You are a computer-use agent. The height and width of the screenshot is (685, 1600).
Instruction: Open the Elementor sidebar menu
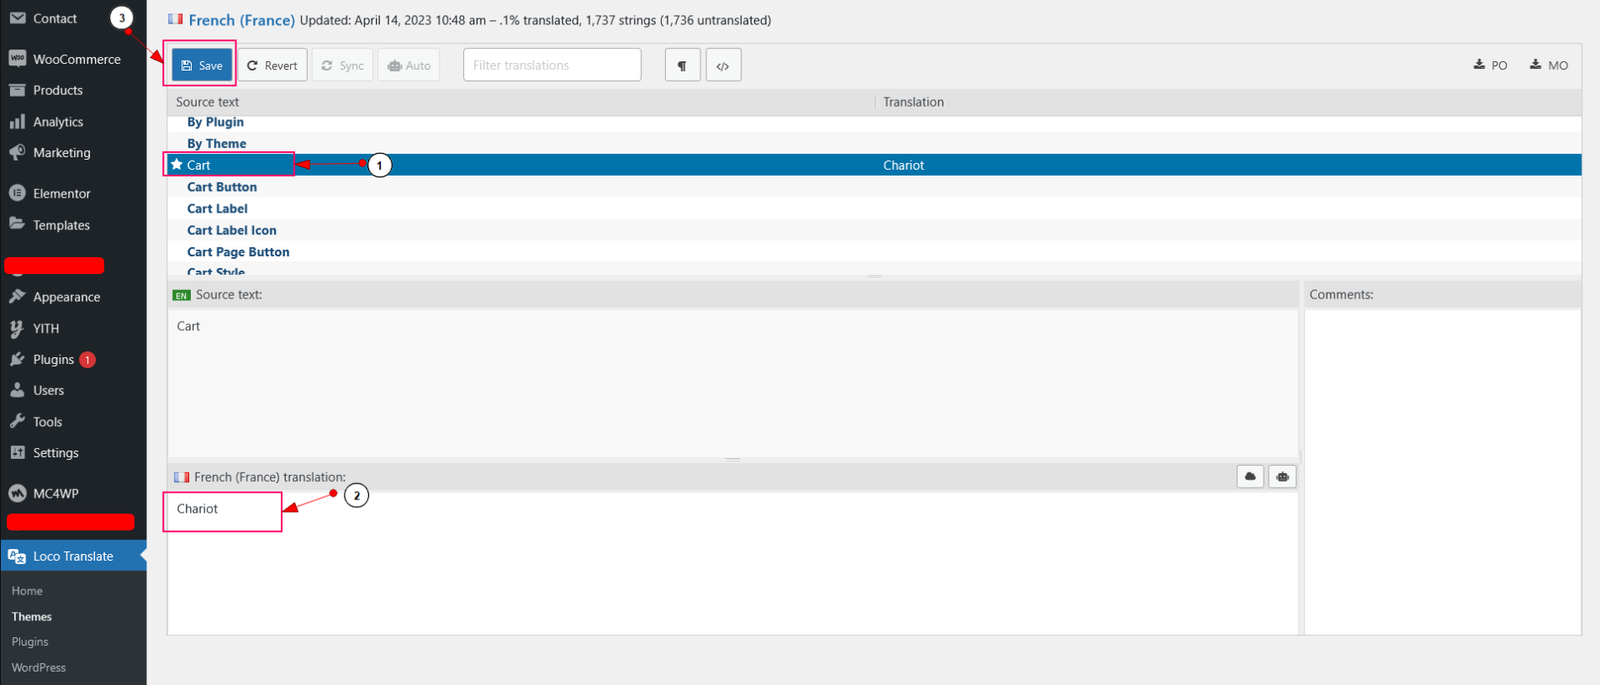click(61, 193)
